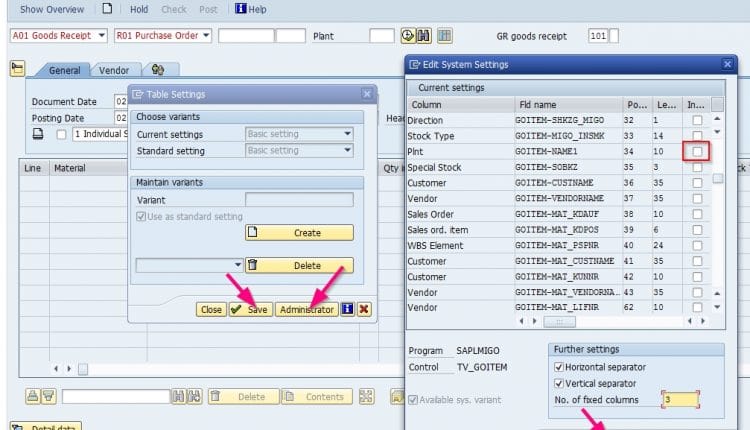Click the sort ascending icon in bottom toolbar
The height and width of the screenshot is (430, 750).
click(33, 396)
